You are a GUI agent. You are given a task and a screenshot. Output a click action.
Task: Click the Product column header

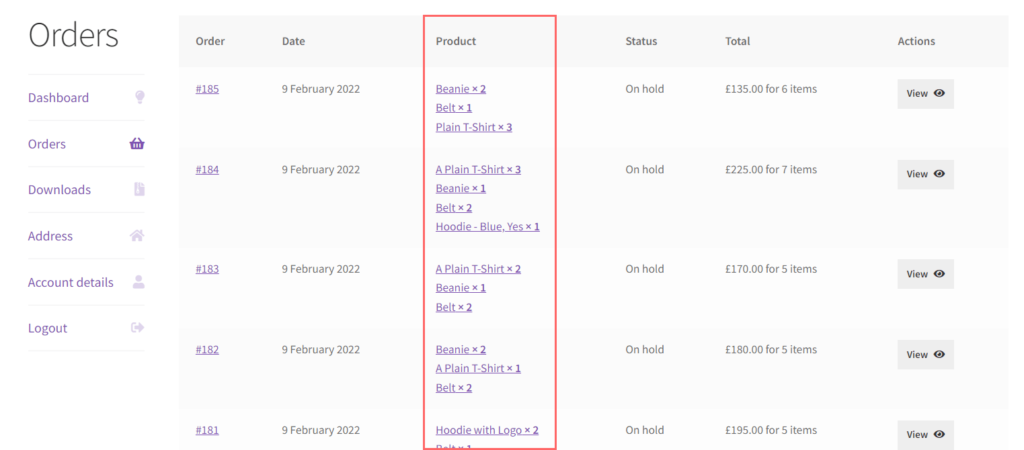[456, 41]
